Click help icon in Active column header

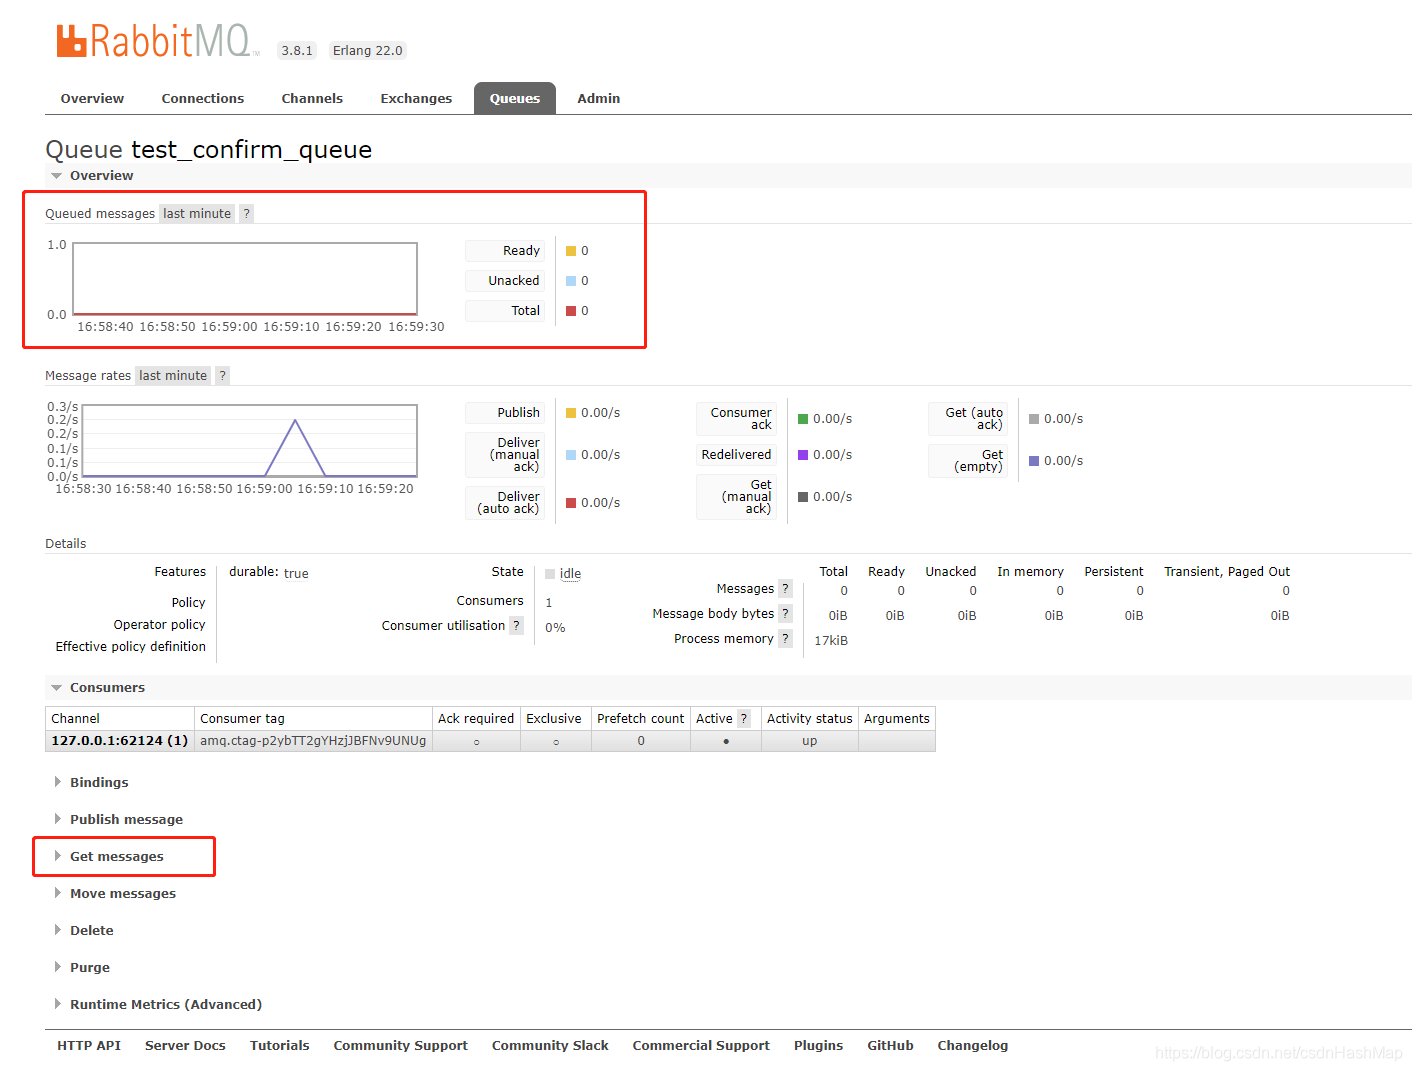(743, 718)
